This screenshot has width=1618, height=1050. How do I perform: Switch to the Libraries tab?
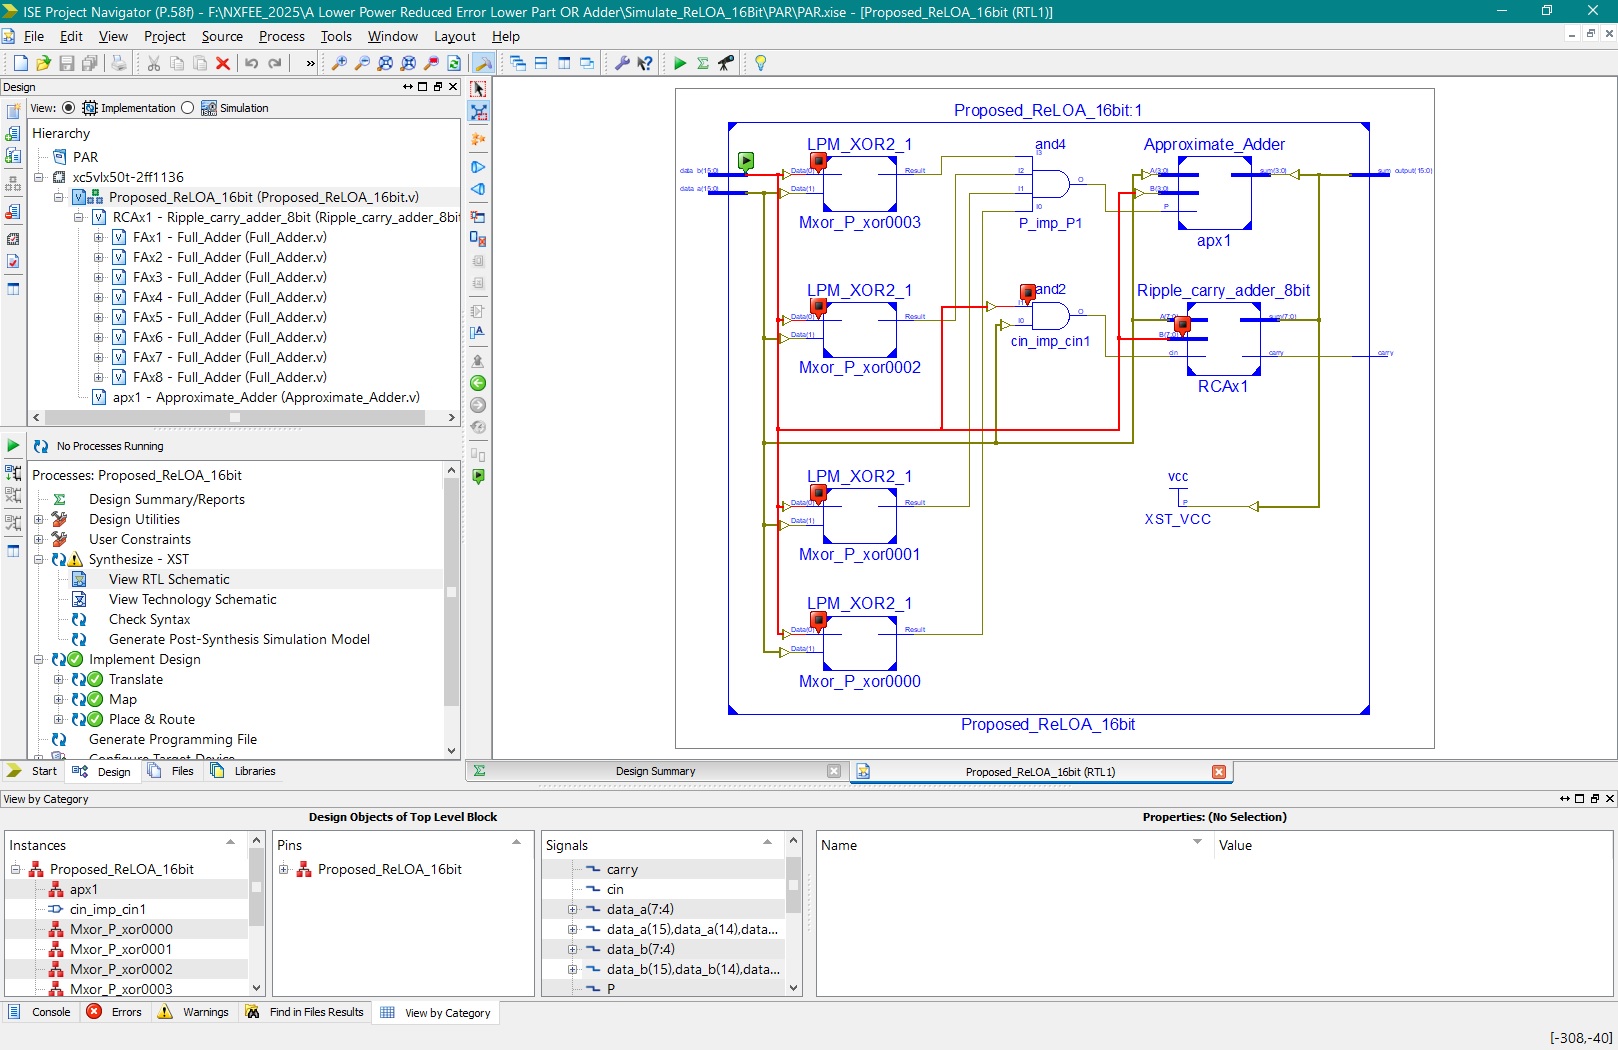[254, 771]
